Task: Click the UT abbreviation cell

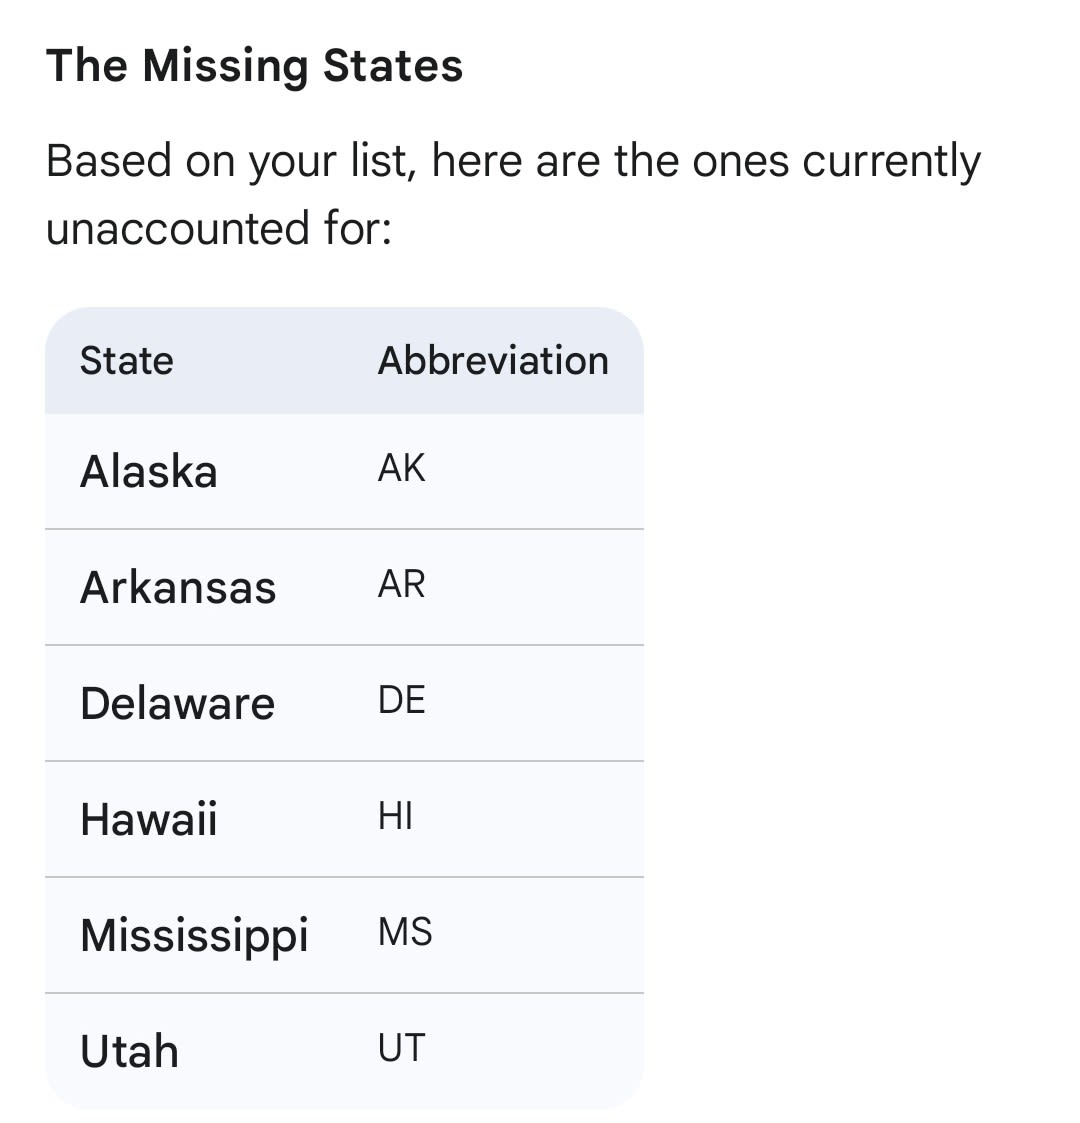Action: pos(401,1048)
